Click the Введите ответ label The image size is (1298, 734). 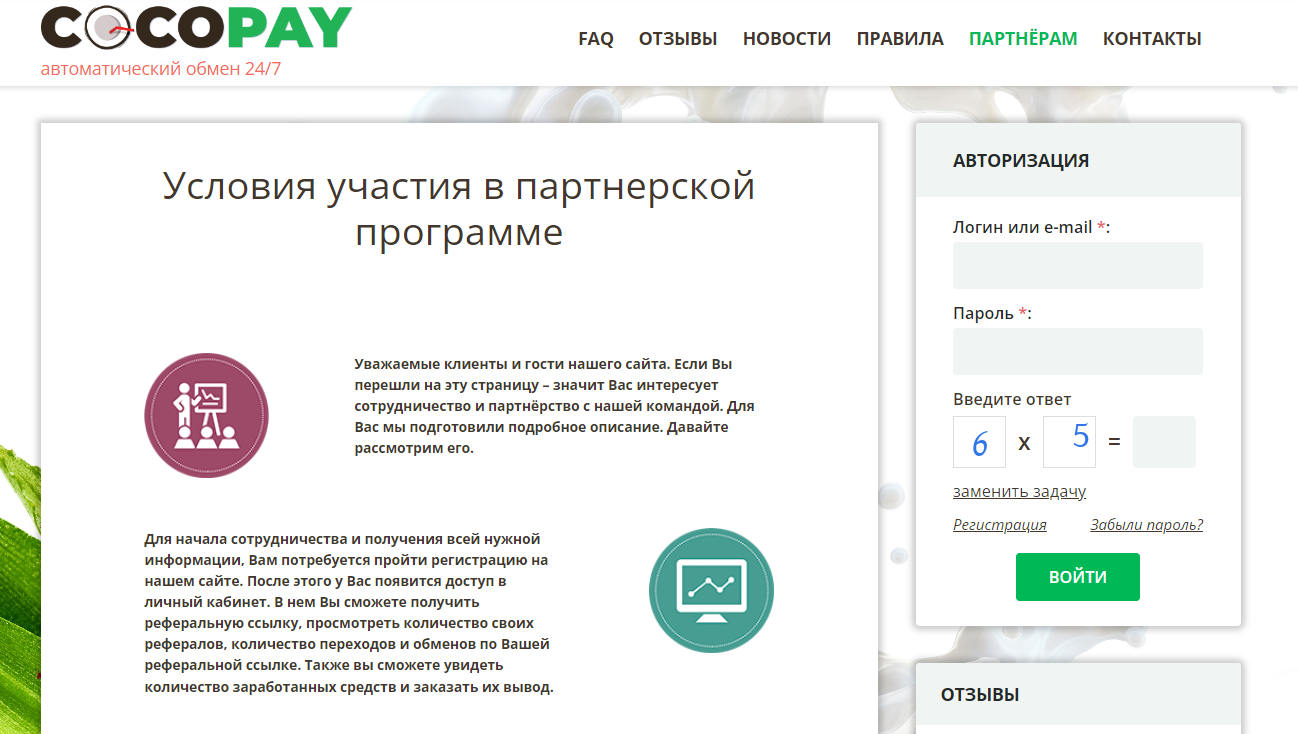coord(1012,399)
